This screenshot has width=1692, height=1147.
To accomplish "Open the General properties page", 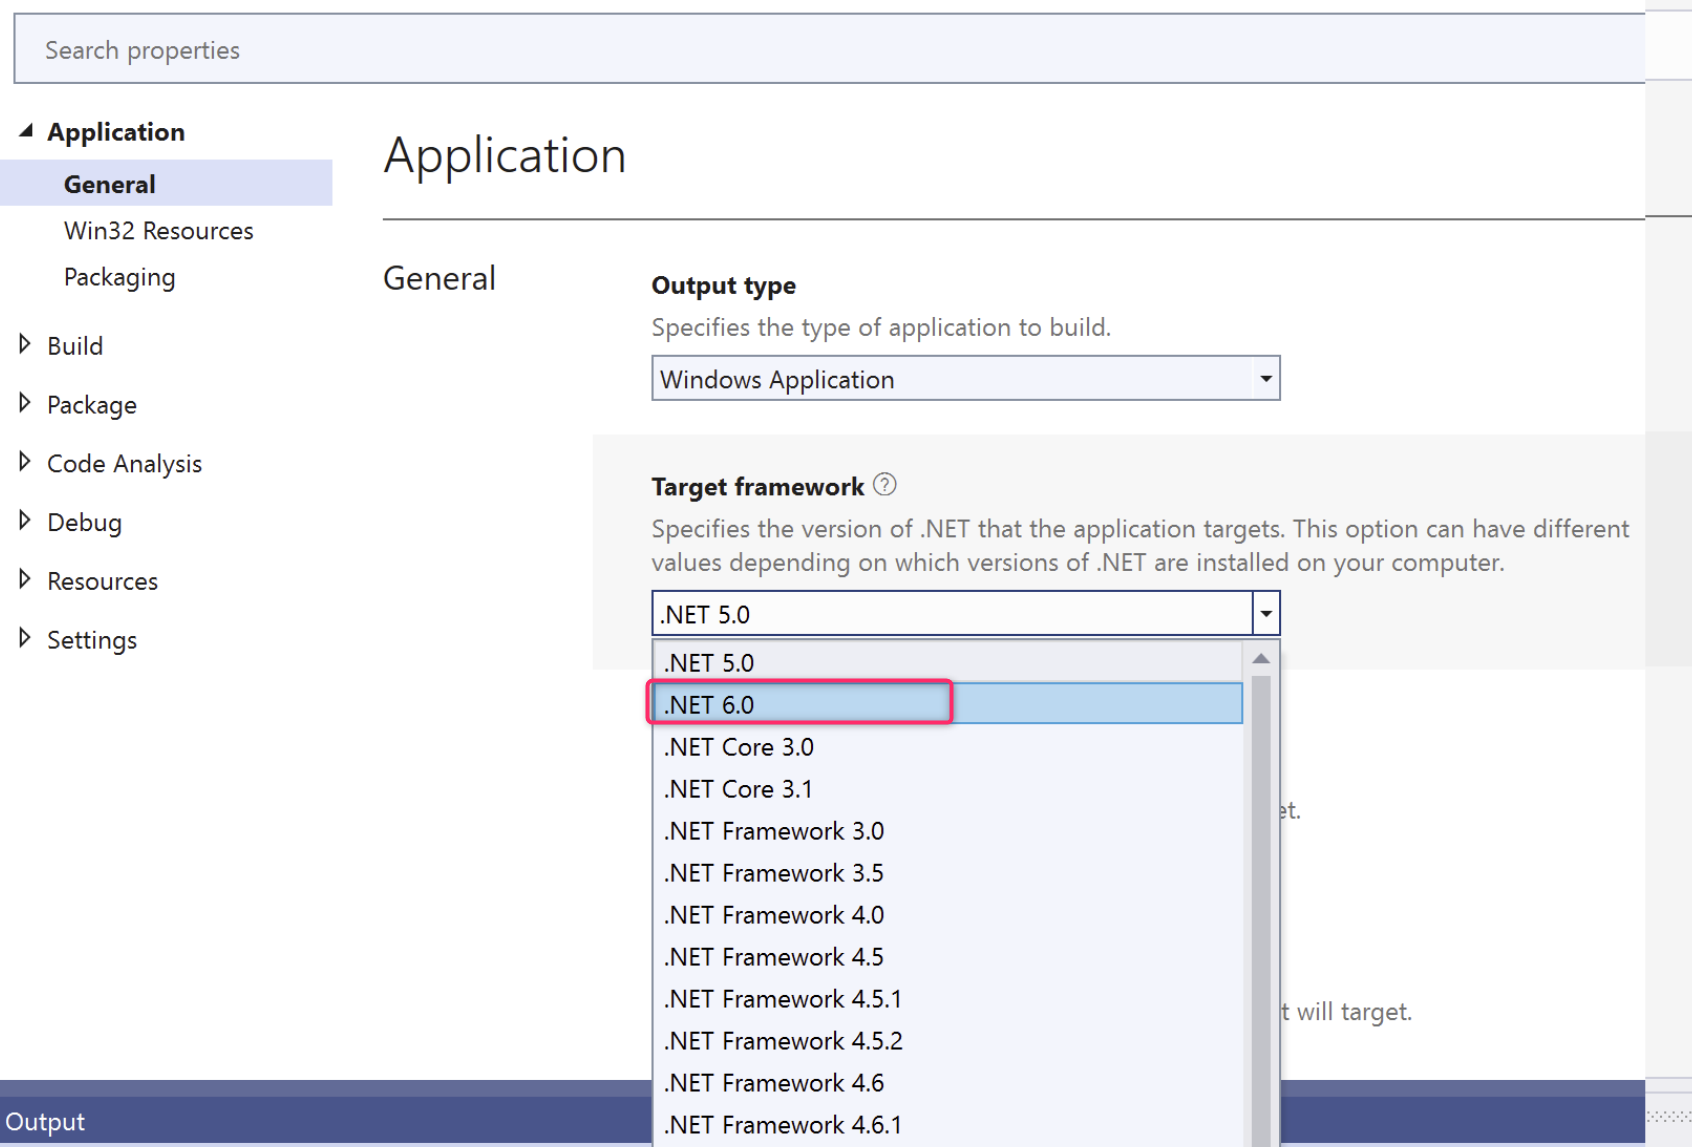I will (x=110, y=183).
